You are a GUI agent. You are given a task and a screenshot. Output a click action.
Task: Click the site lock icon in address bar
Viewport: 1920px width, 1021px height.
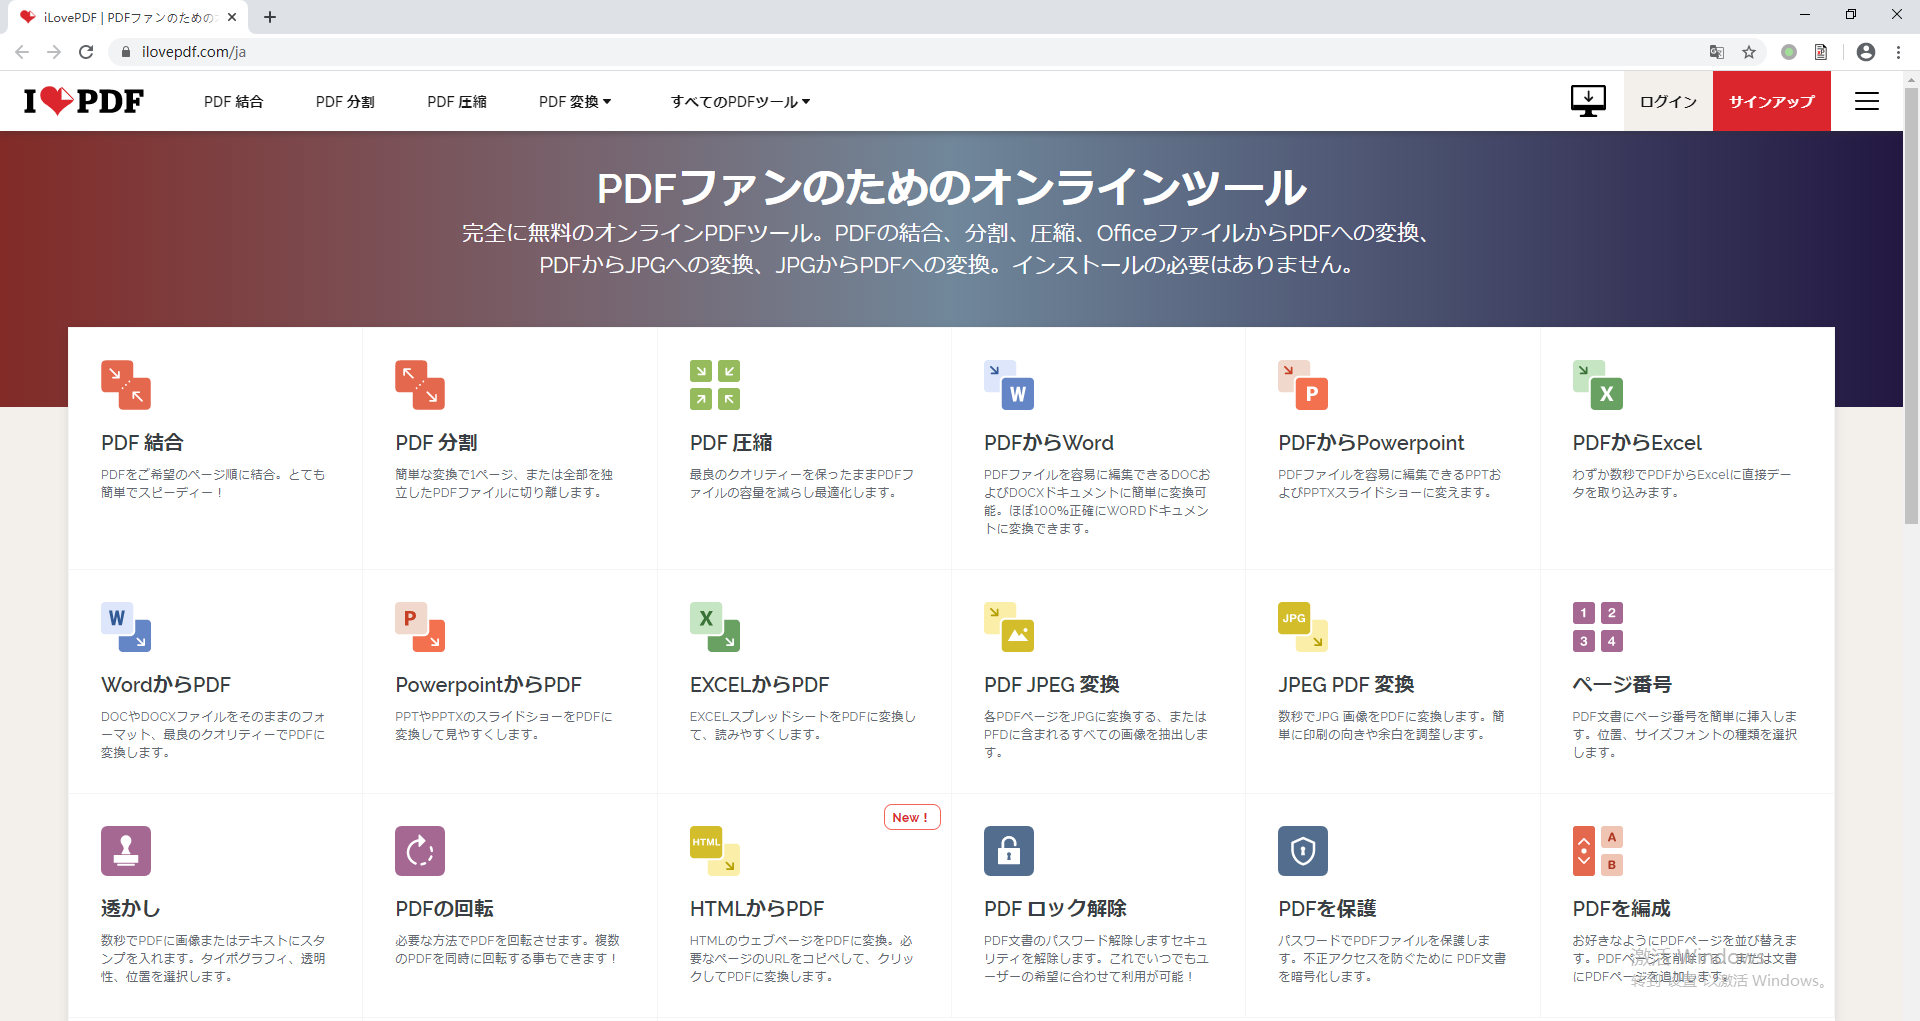click(x=126, y=52)
